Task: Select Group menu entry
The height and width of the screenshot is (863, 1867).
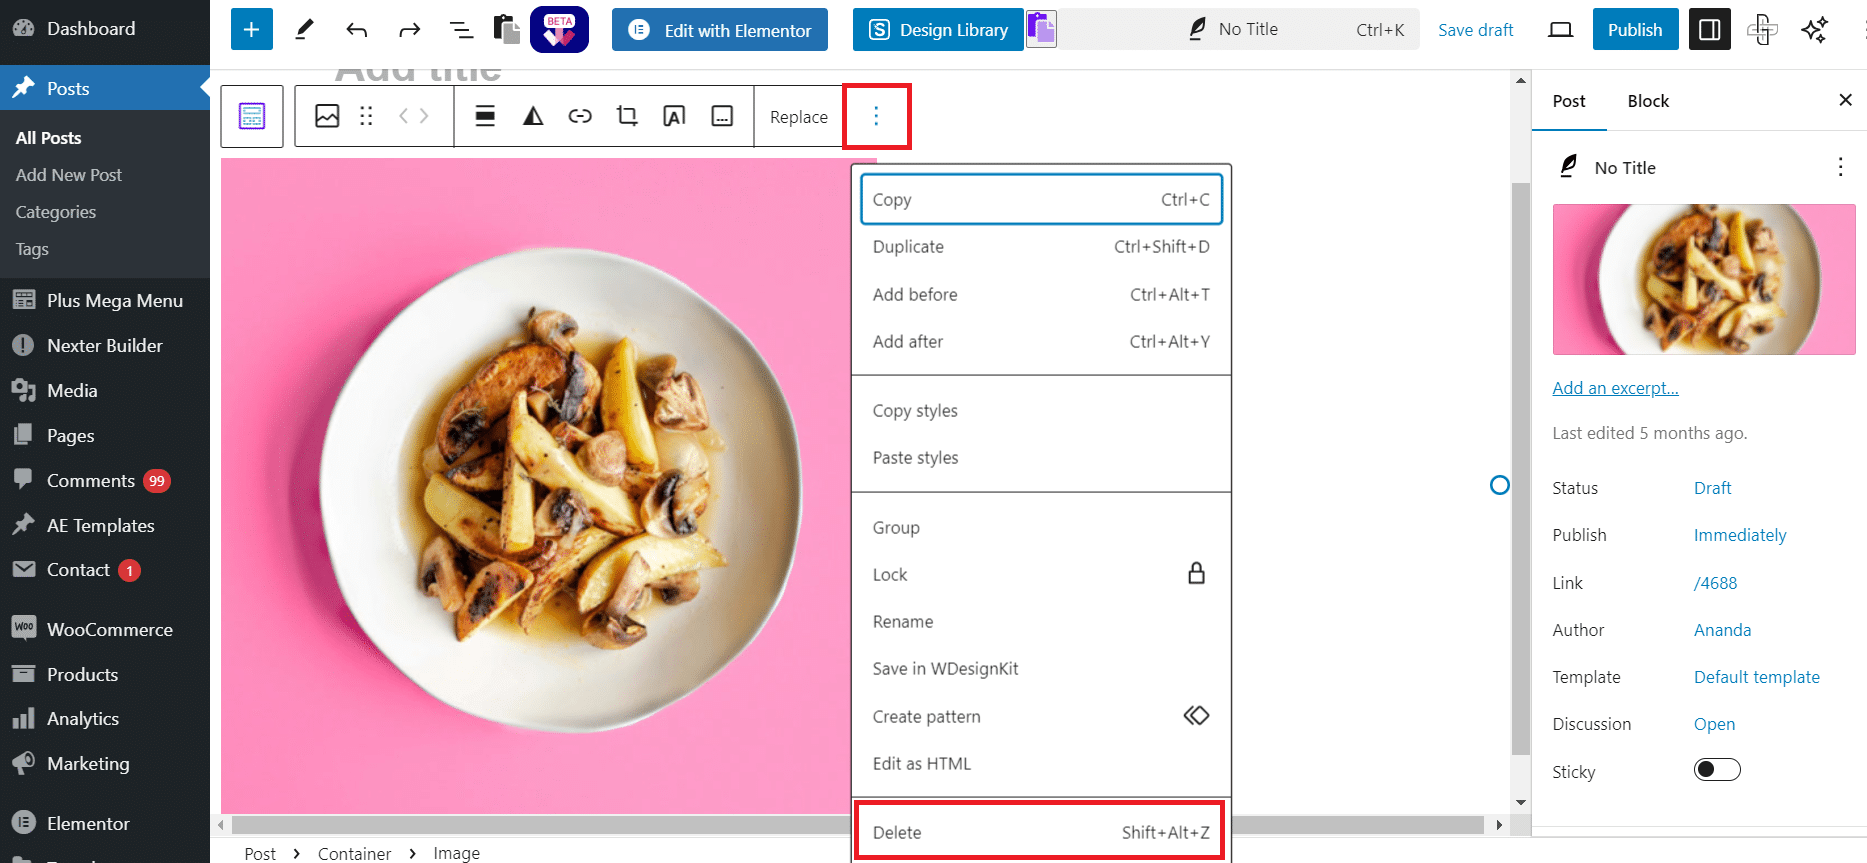Action: pyautogui.click(x=1041, y=528)
